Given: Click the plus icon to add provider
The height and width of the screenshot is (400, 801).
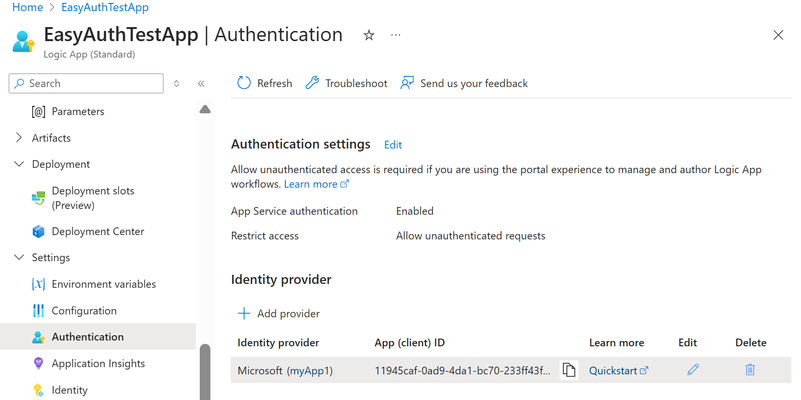Looking at the screenshot, I should [x=244, y=314].
